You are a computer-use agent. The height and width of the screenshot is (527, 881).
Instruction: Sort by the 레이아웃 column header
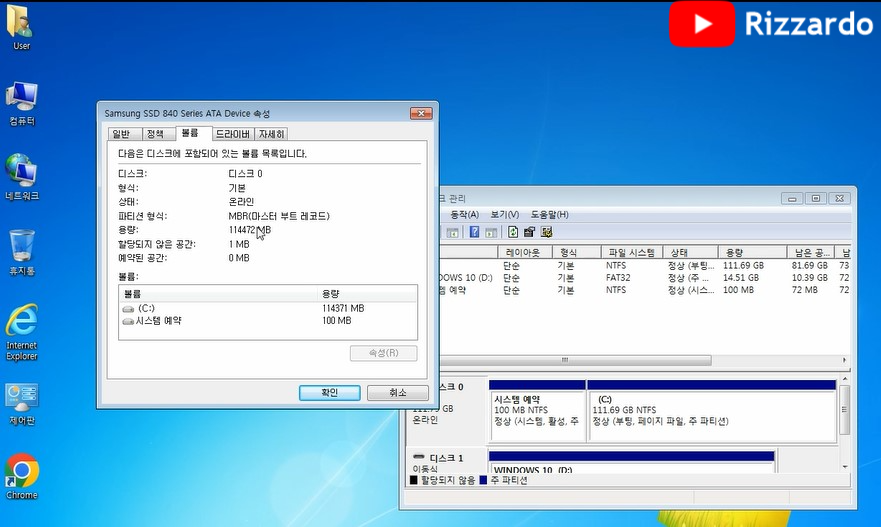(x=525, y=252)
